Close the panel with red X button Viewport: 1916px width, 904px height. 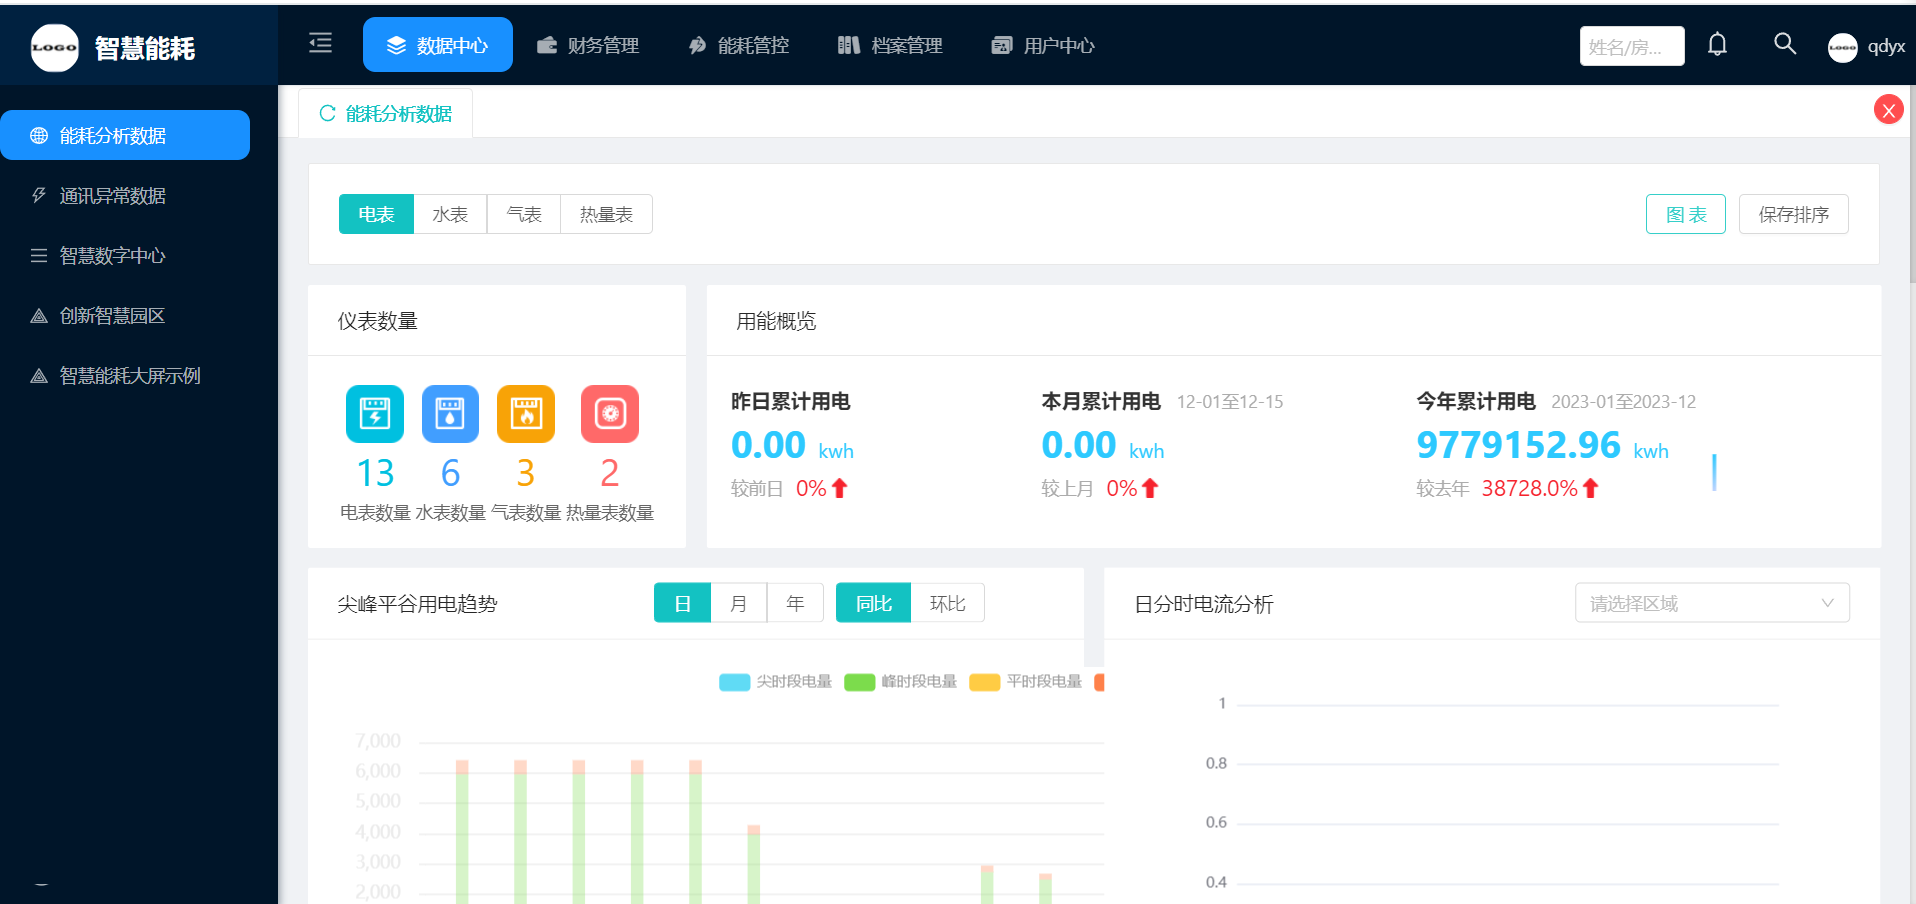(1888, 110)
